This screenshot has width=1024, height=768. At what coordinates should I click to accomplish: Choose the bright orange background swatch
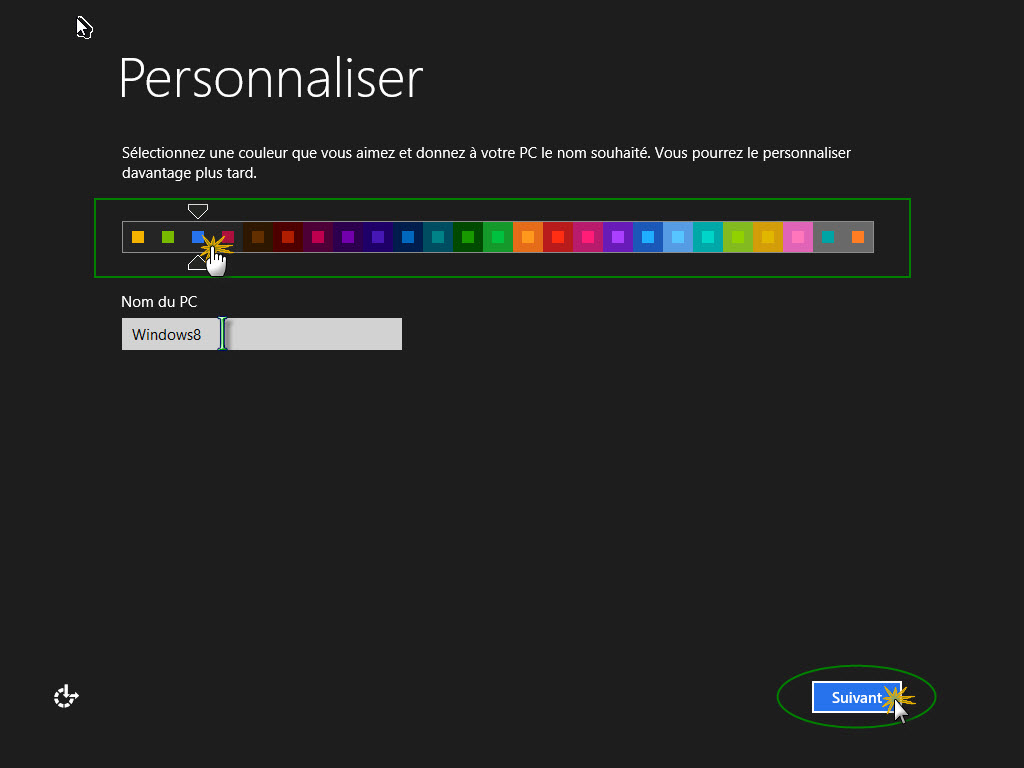tap(528, 237)
